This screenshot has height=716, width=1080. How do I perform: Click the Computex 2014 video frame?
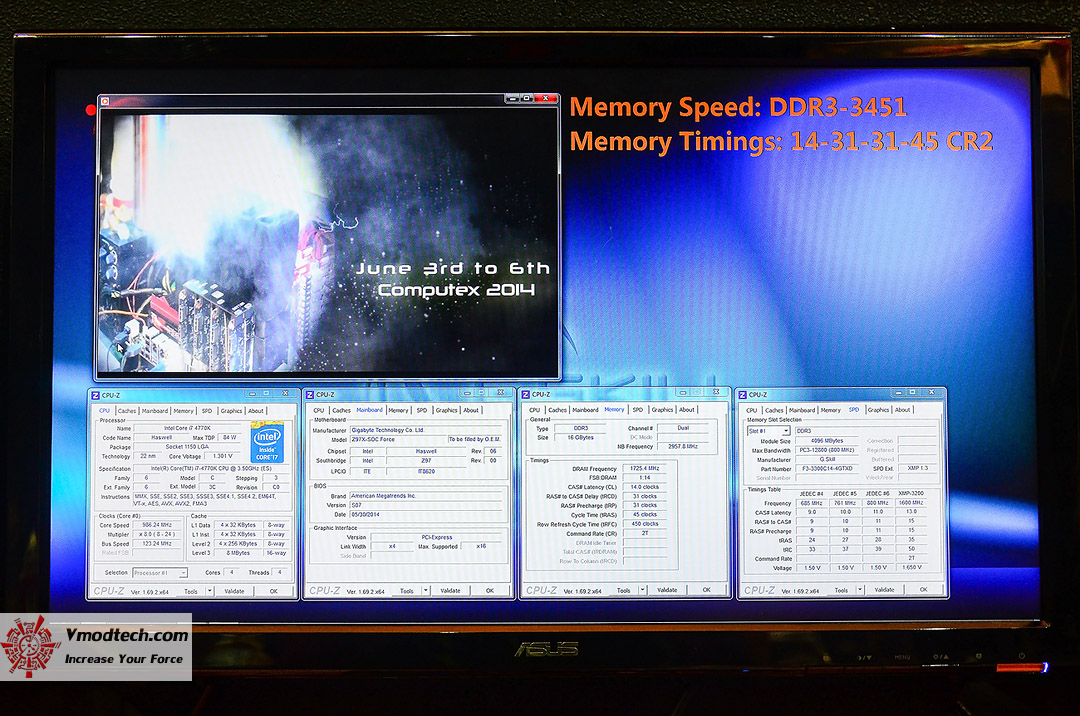tap(328, 241)
